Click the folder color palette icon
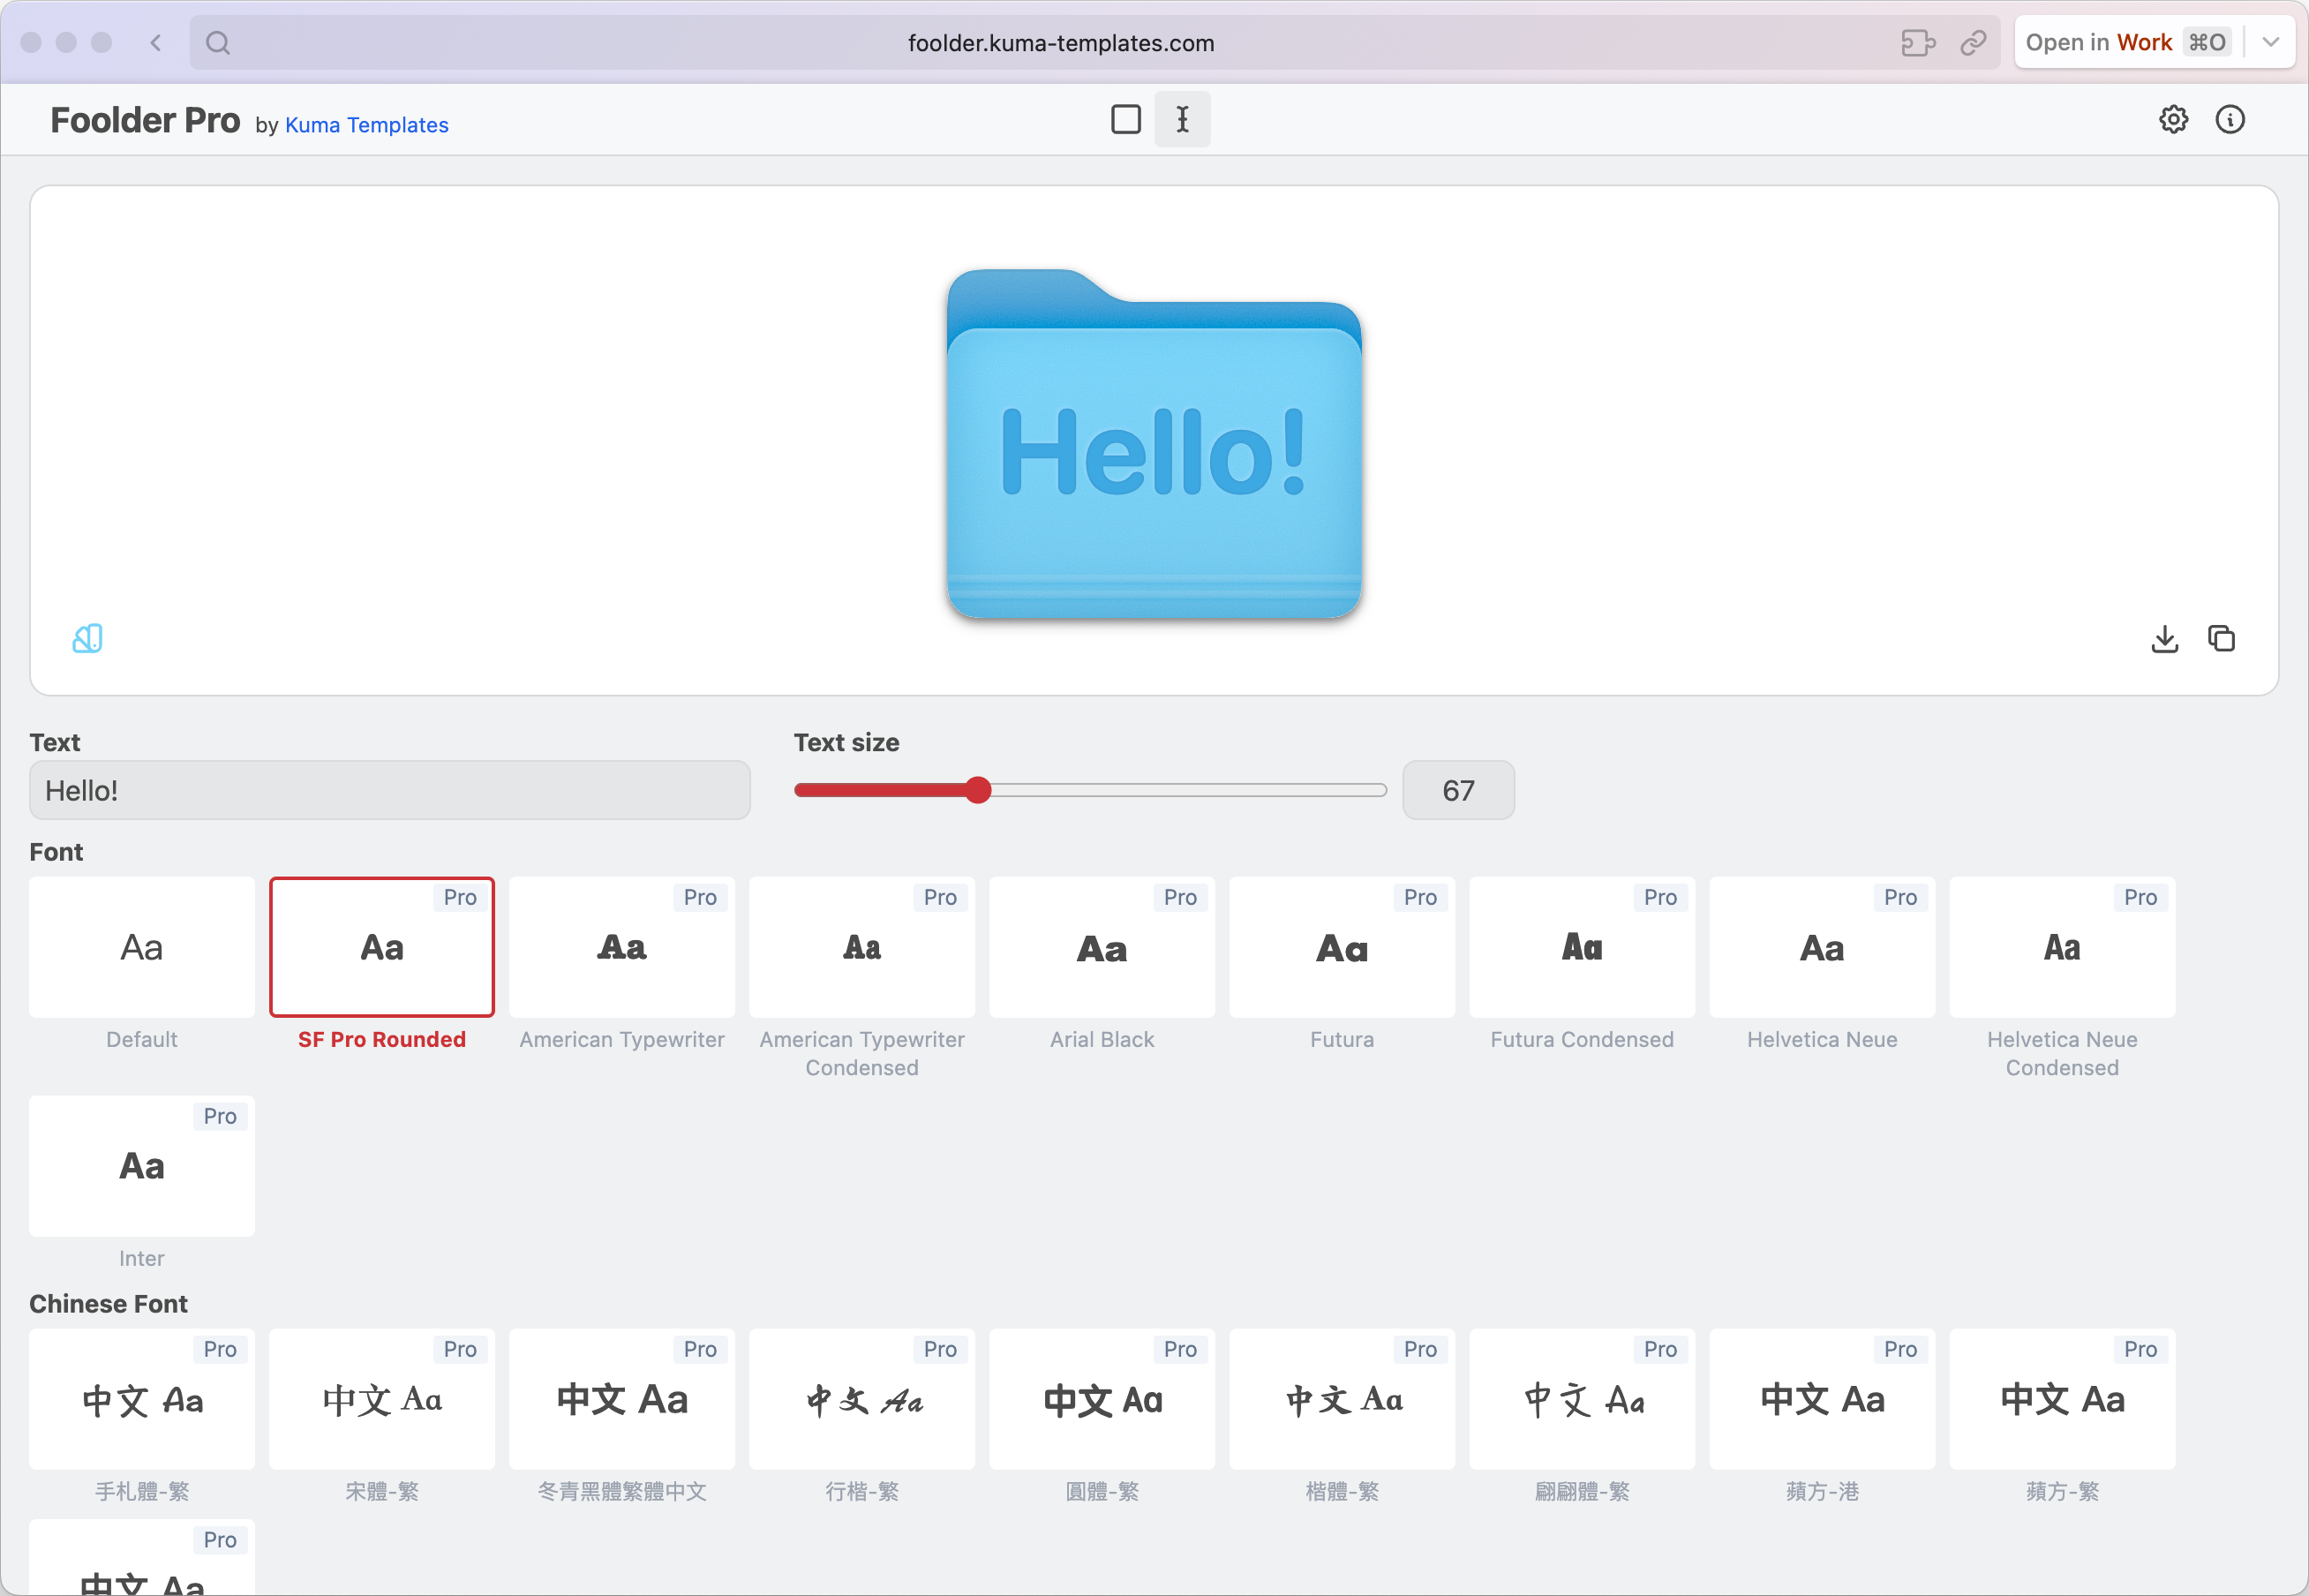 [x=88, y=638]
